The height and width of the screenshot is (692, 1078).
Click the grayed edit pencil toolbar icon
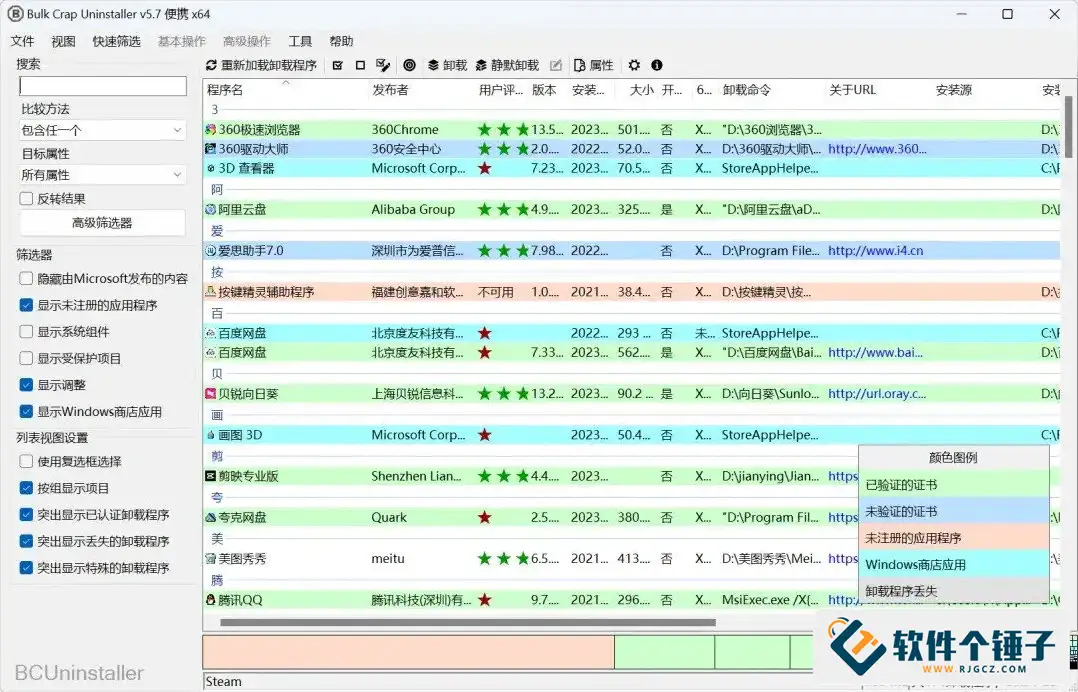[x=556, y=65]
